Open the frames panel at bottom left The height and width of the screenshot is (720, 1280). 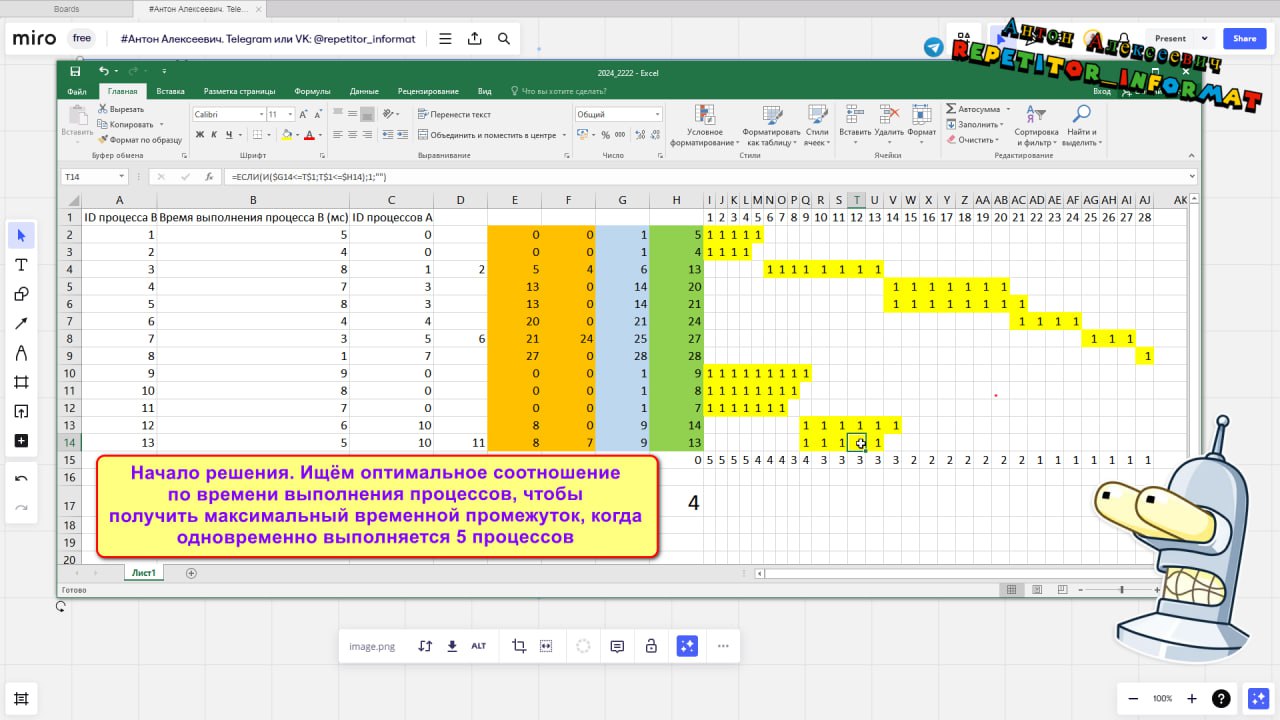21,698
